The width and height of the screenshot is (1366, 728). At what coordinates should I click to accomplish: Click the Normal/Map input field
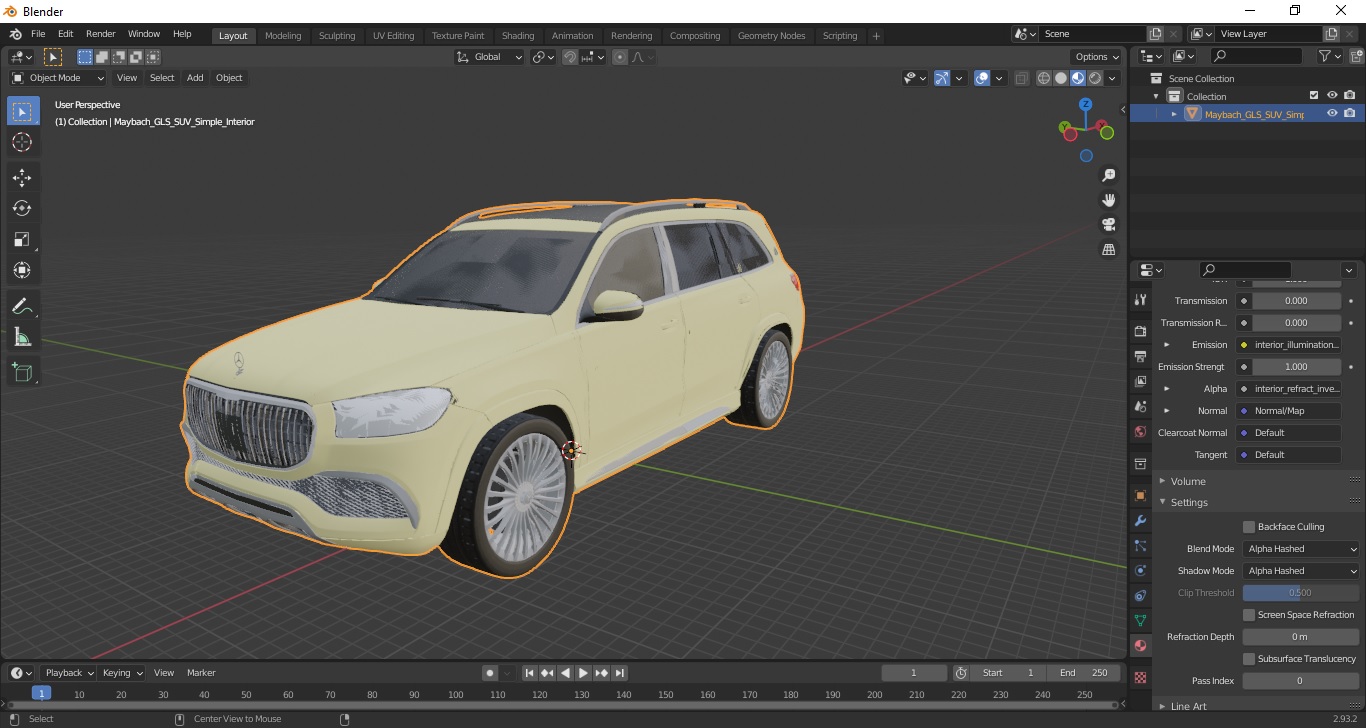tap(1288, 411)
